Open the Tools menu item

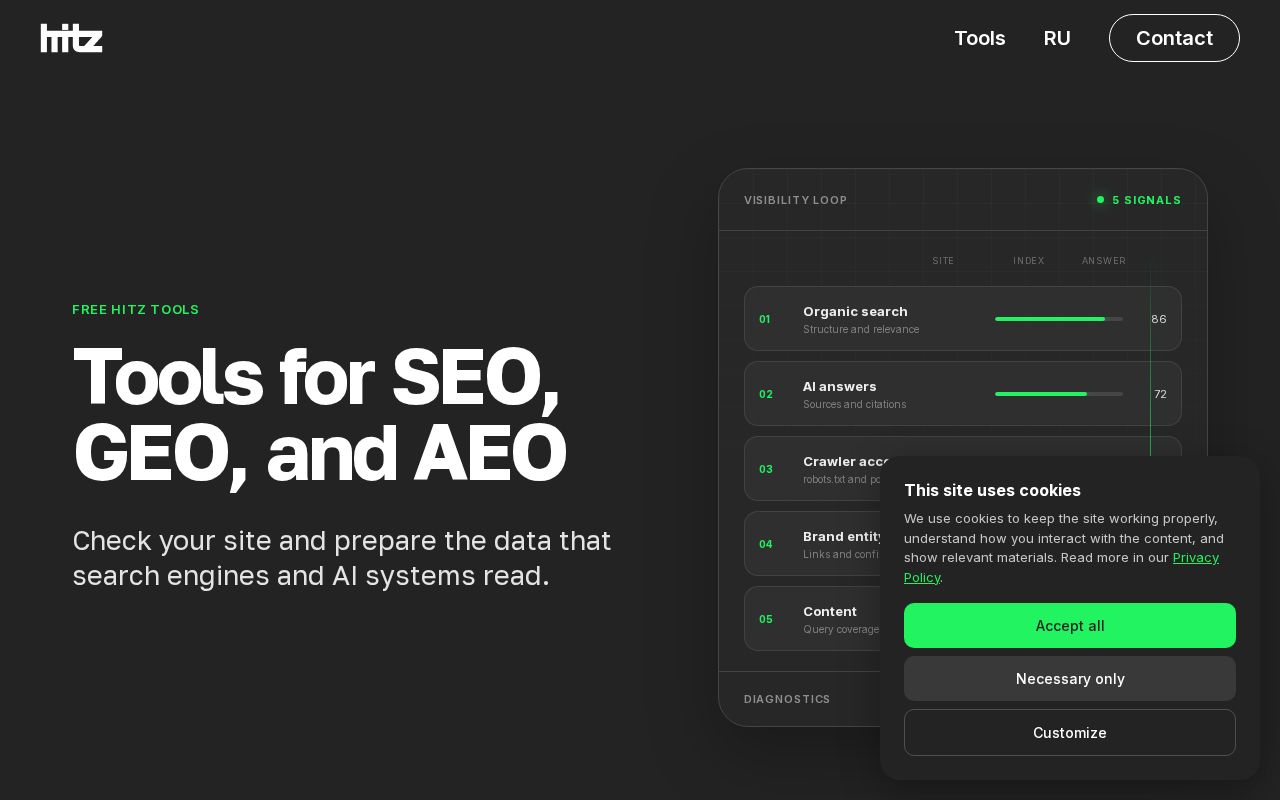[x=979, y=38]
